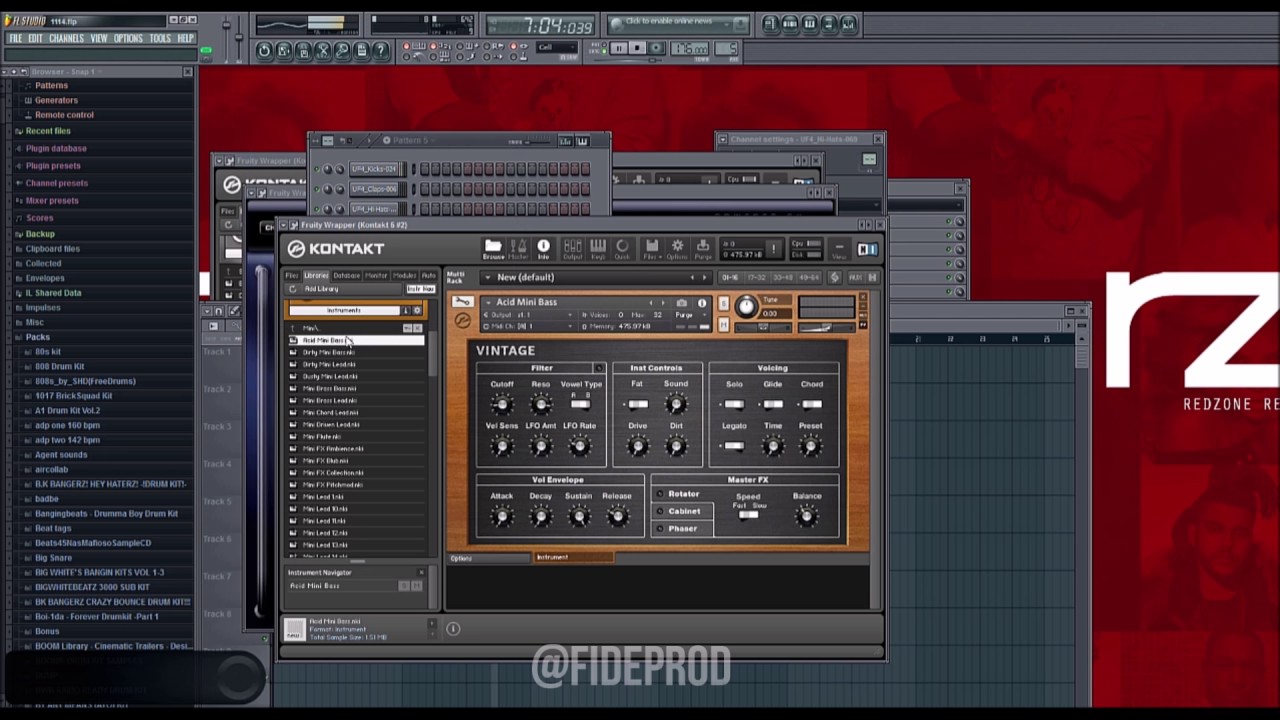1280x720 pixels.
Task: Click the info icon in Kontakt status bar
Action: point(453,628)
